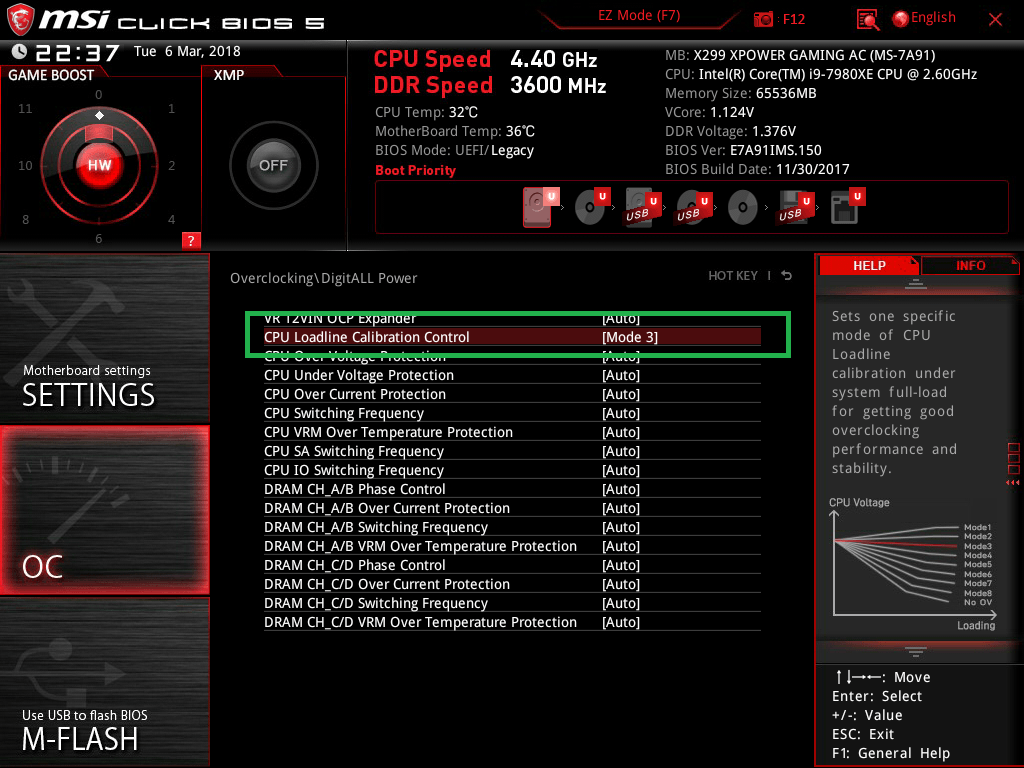Switch to EZ Mode (F7)
The image size is (1024, 768).
(641, 16)
